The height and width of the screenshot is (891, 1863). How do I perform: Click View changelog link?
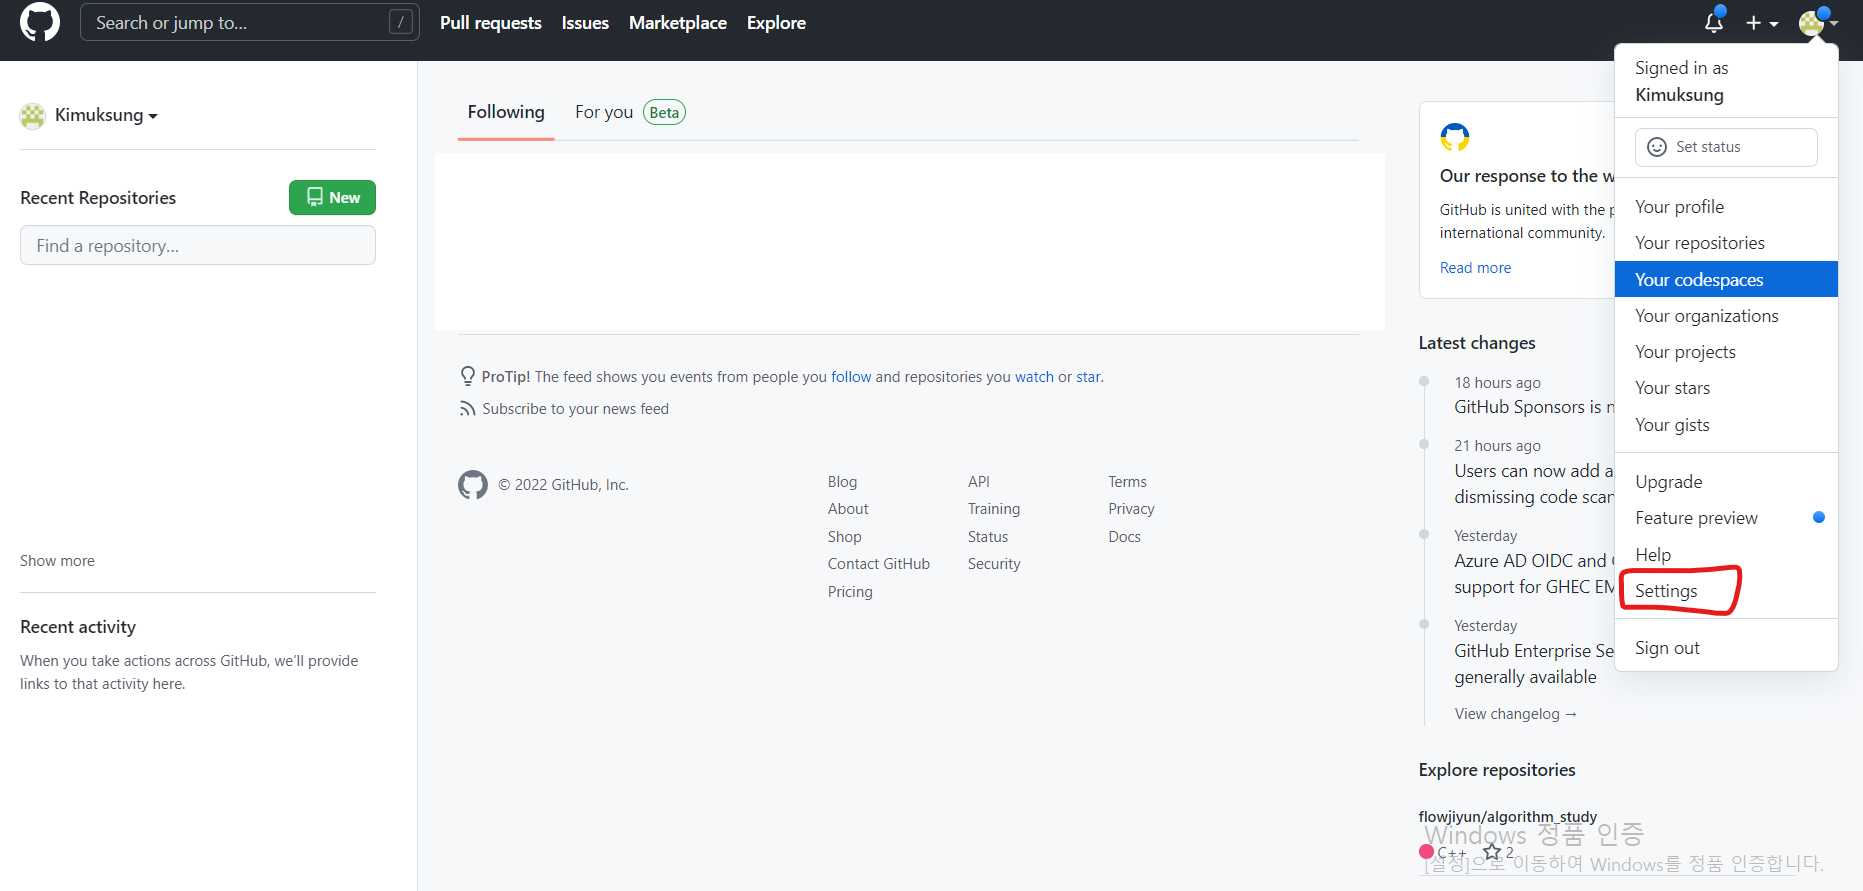(x=1515, y=714)
